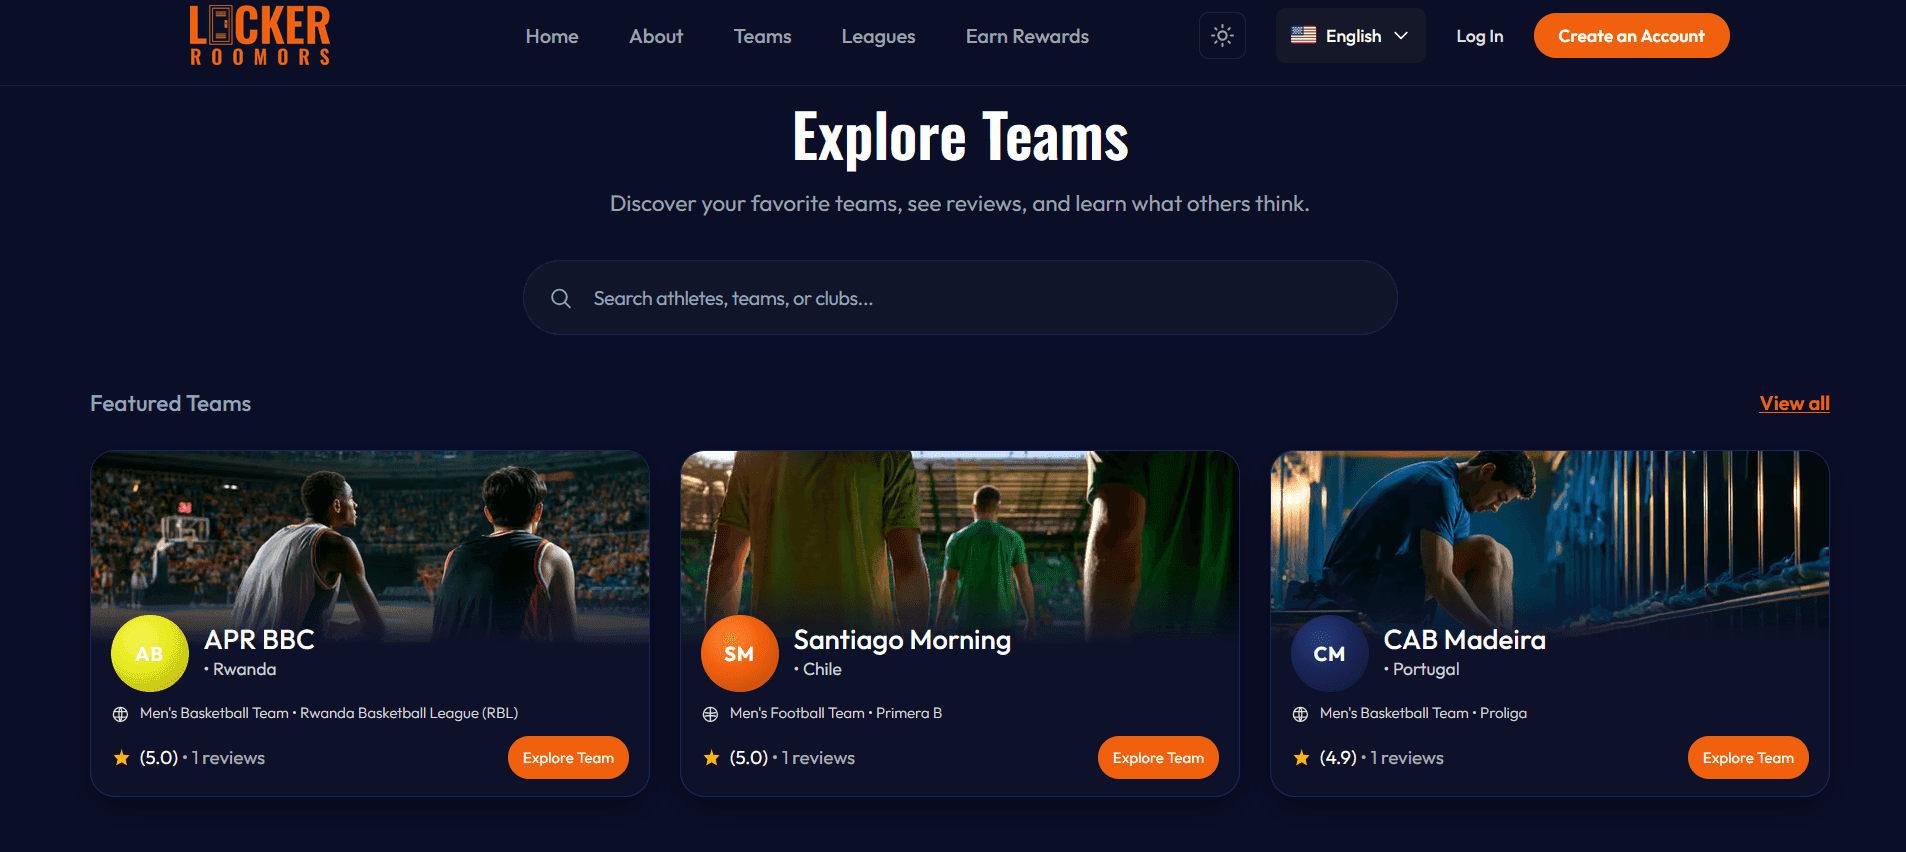Viewport: 1906px width, 852px height.
Task: Explore Team for CAB Madeira
Action: pos(1748,758)
